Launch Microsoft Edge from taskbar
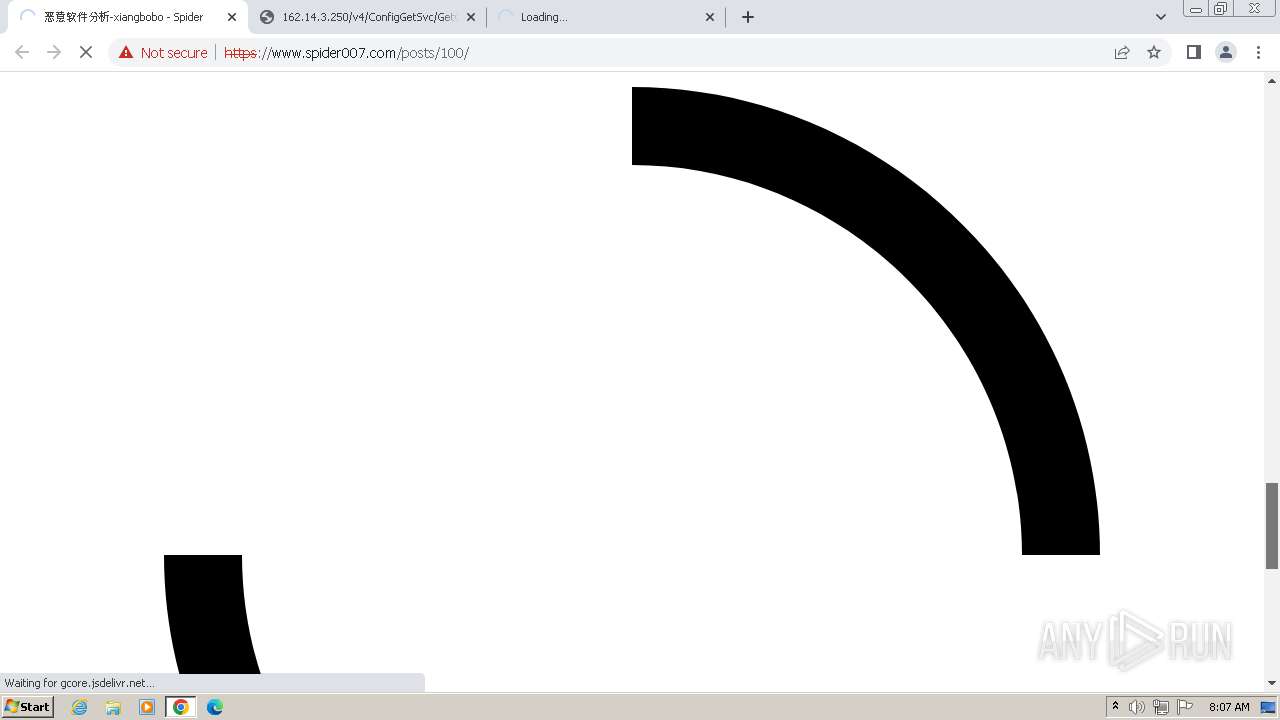The width and height of the screenshot is (1280, 720). [214, 707]
